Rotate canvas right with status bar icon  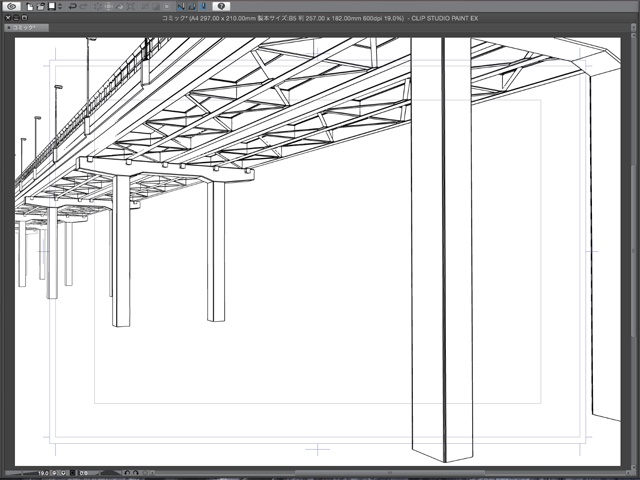tap(136, 473)
